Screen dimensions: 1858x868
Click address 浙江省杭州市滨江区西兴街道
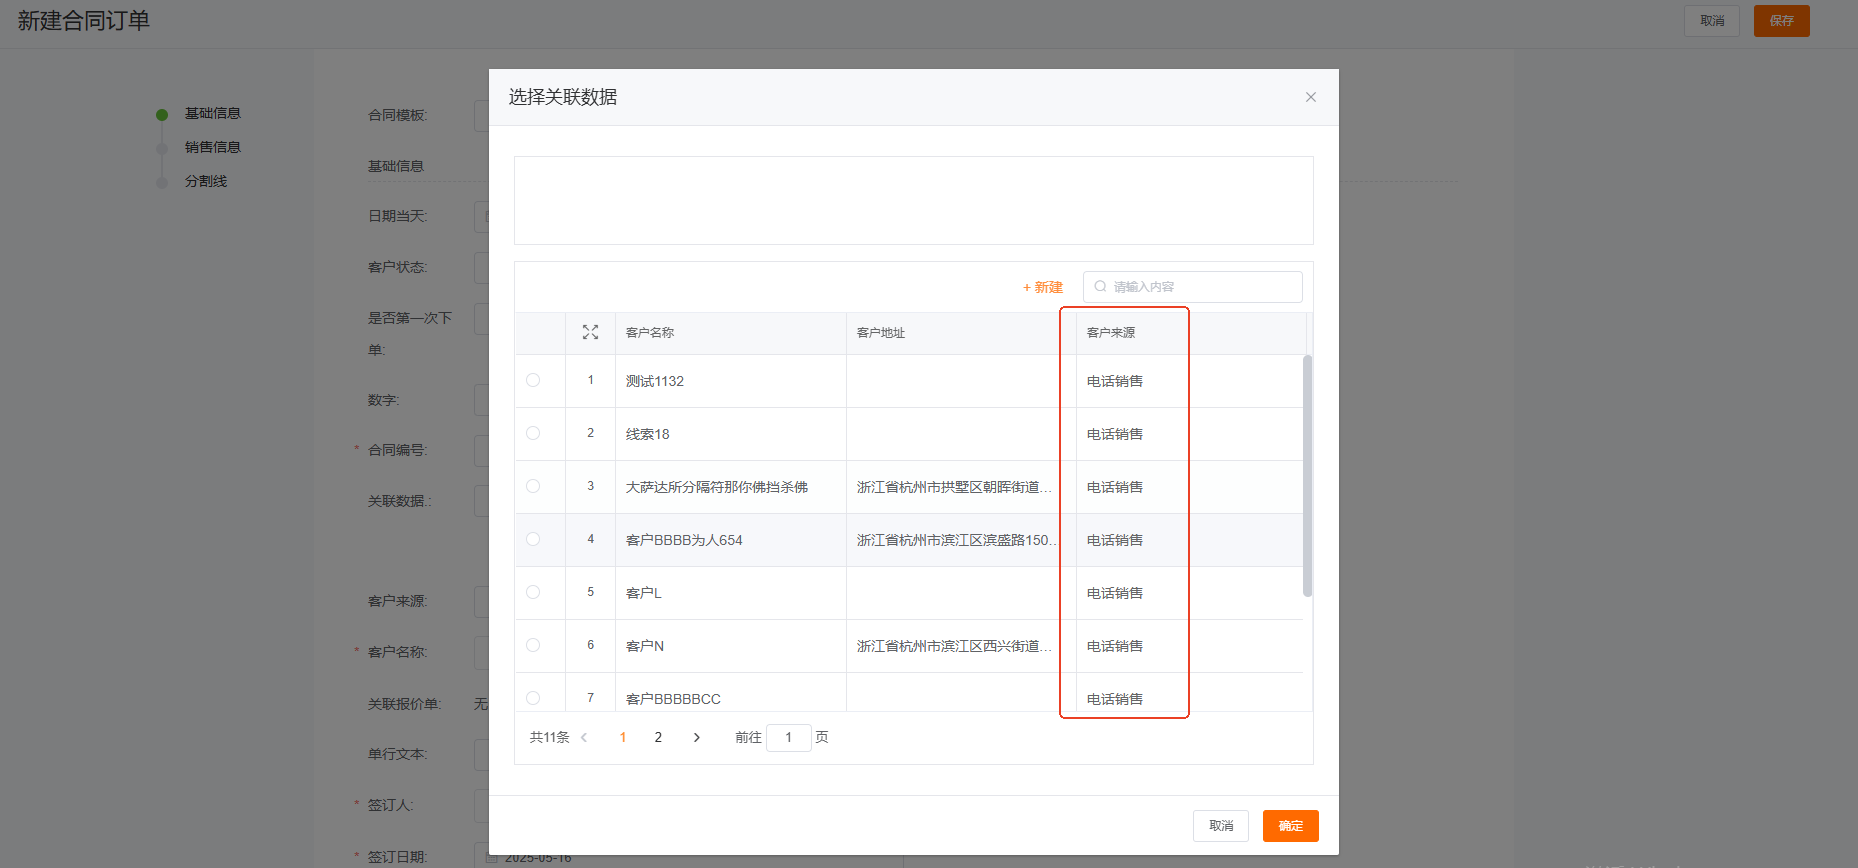click(954, 646)
